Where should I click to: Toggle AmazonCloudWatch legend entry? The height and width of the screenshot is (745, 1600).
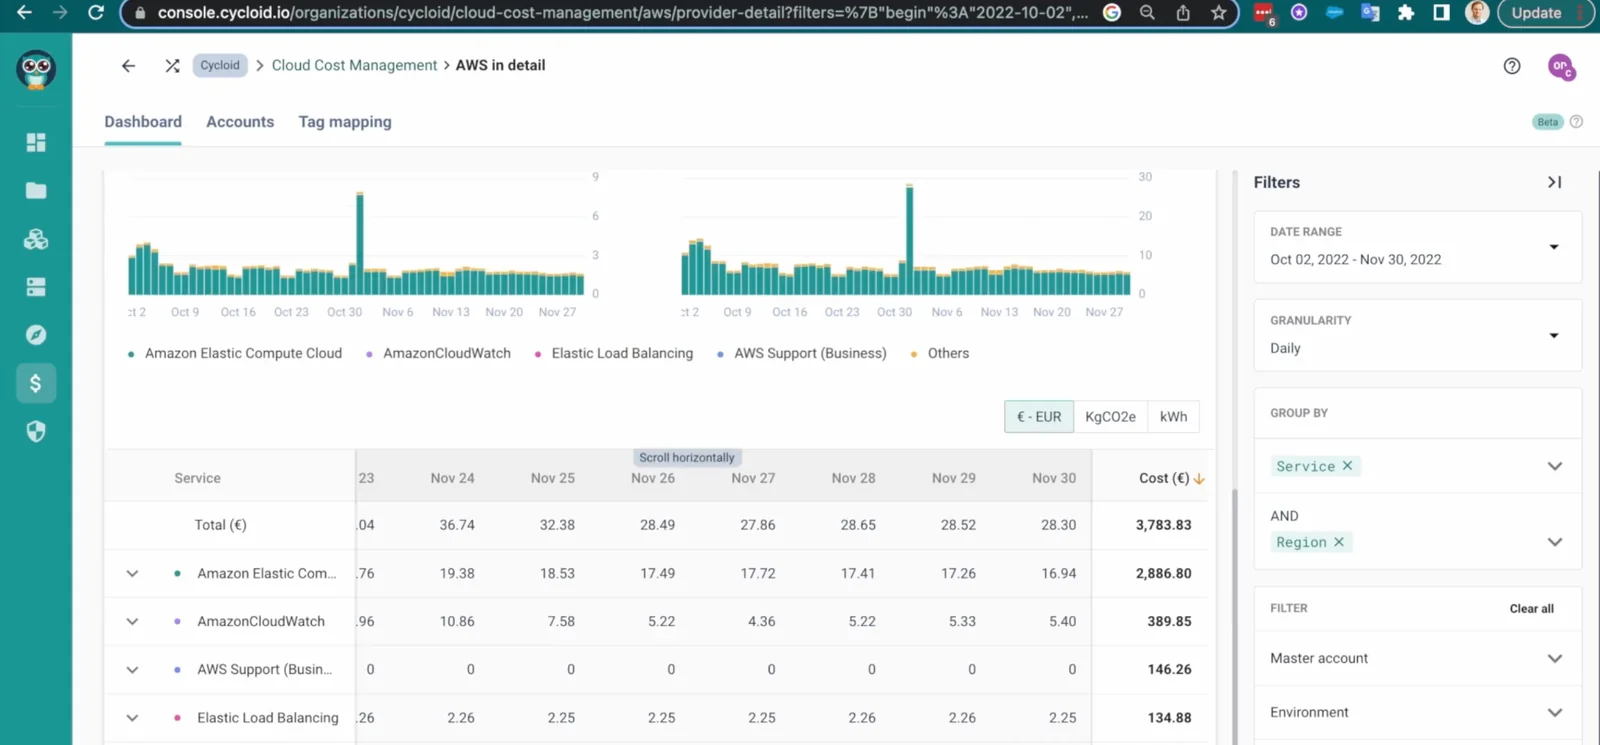coord(439,354)
